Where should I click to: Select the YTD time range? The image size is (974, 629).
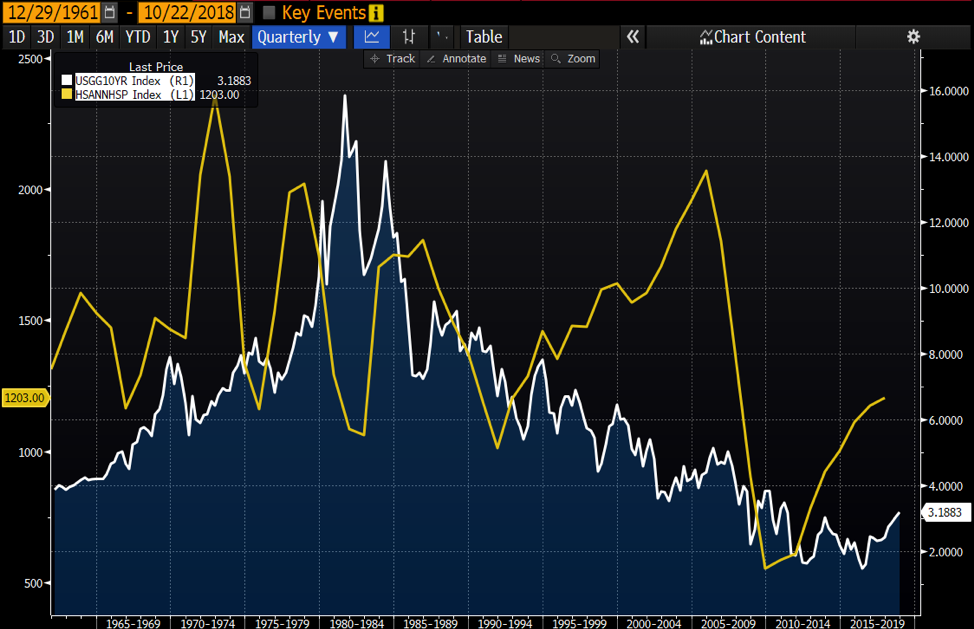(138, 37)
